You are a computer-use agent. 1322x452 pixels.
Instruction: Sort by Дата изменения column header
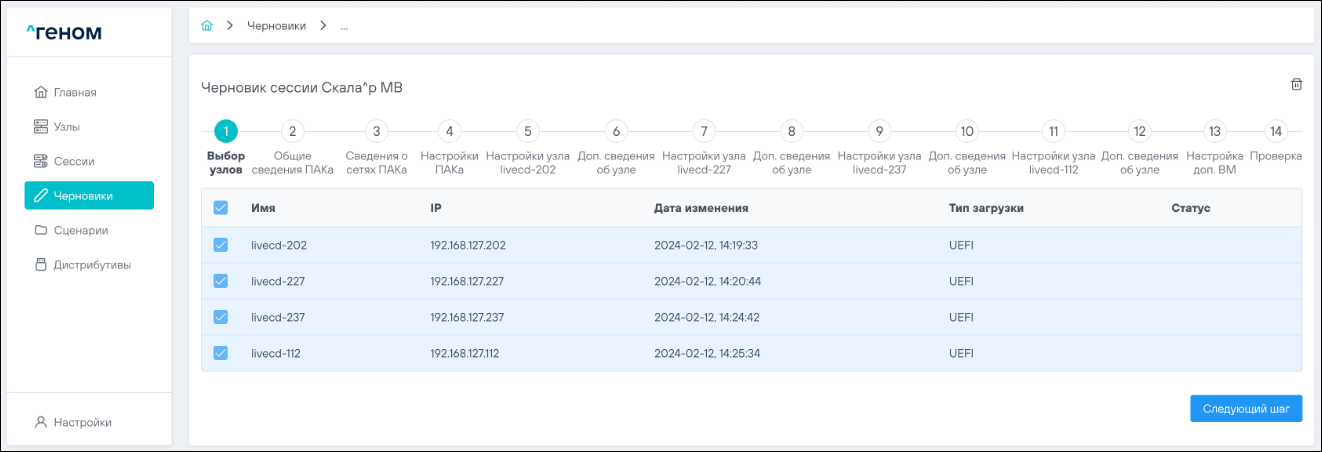[701, 208]
